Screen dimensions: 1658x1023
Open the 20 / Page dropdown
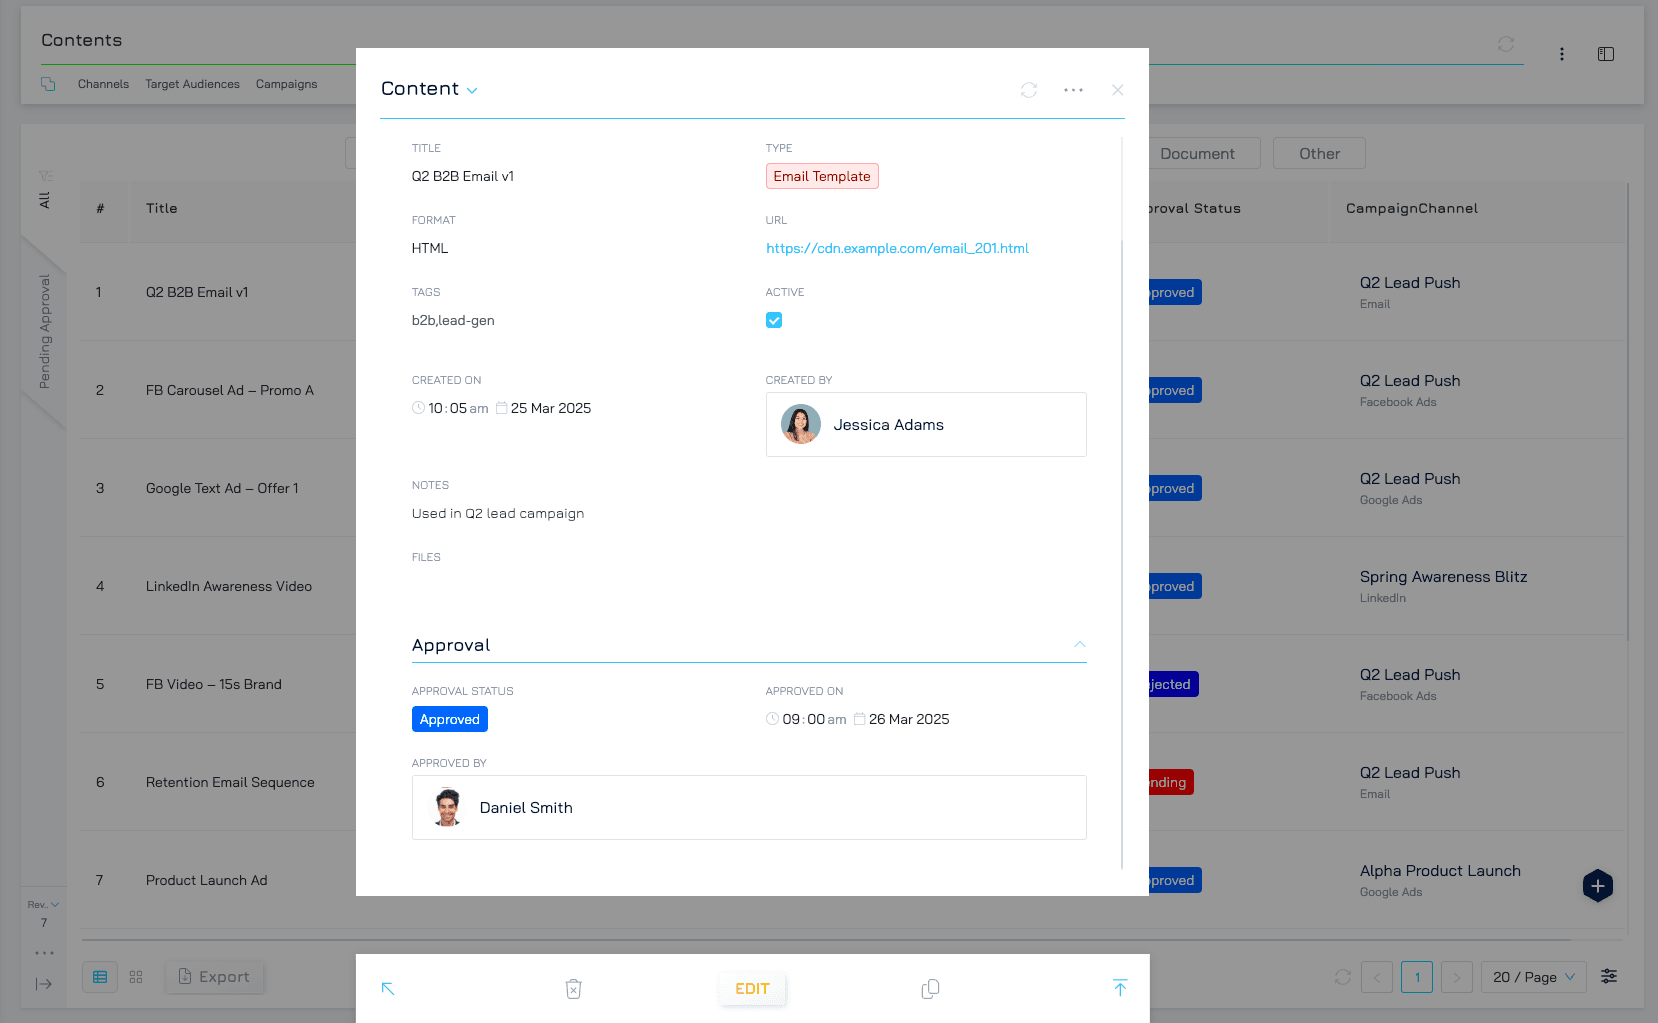point(1533,977)
